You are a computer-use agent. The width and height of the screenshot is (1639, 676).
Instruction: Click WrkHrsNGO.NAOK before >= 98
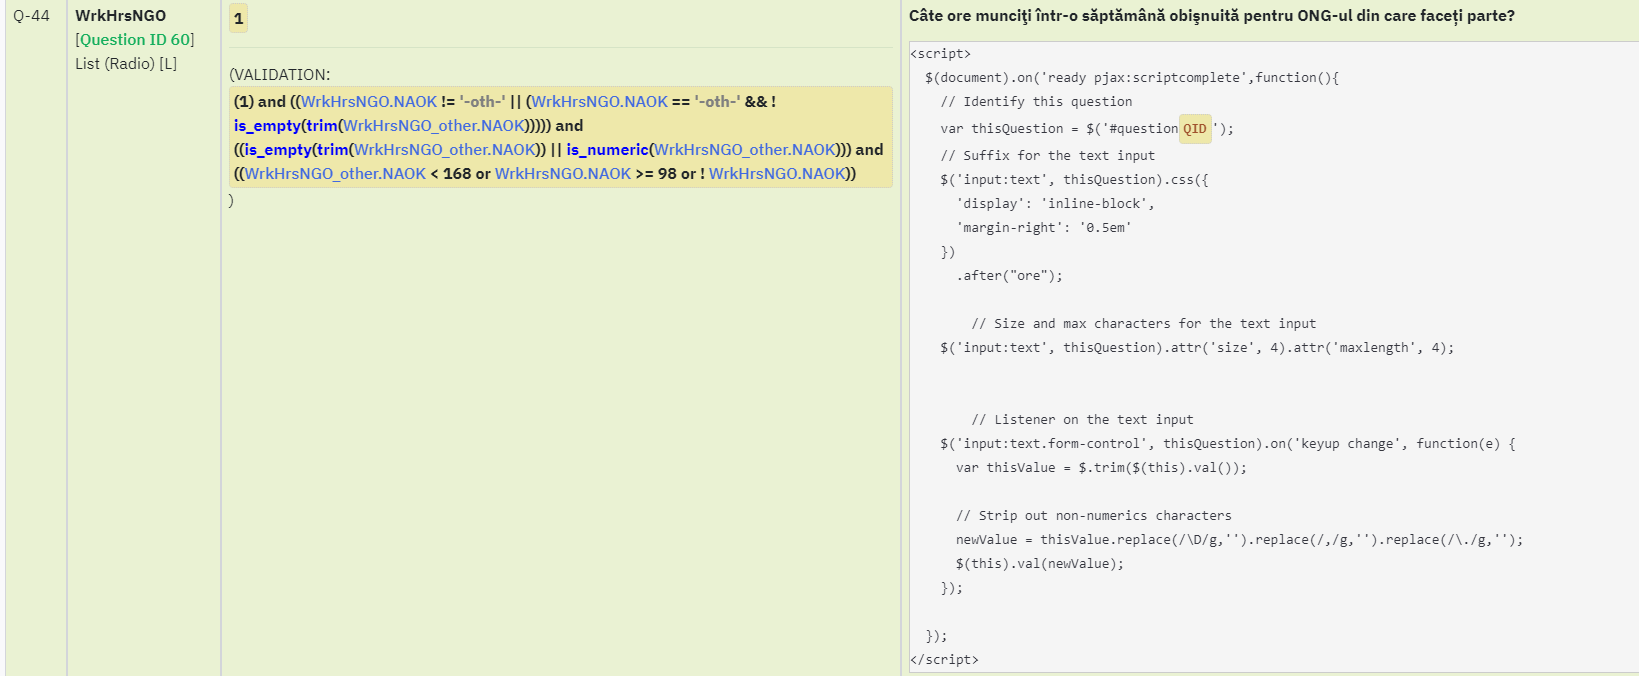pyautogui.click(x=563, y=174)
